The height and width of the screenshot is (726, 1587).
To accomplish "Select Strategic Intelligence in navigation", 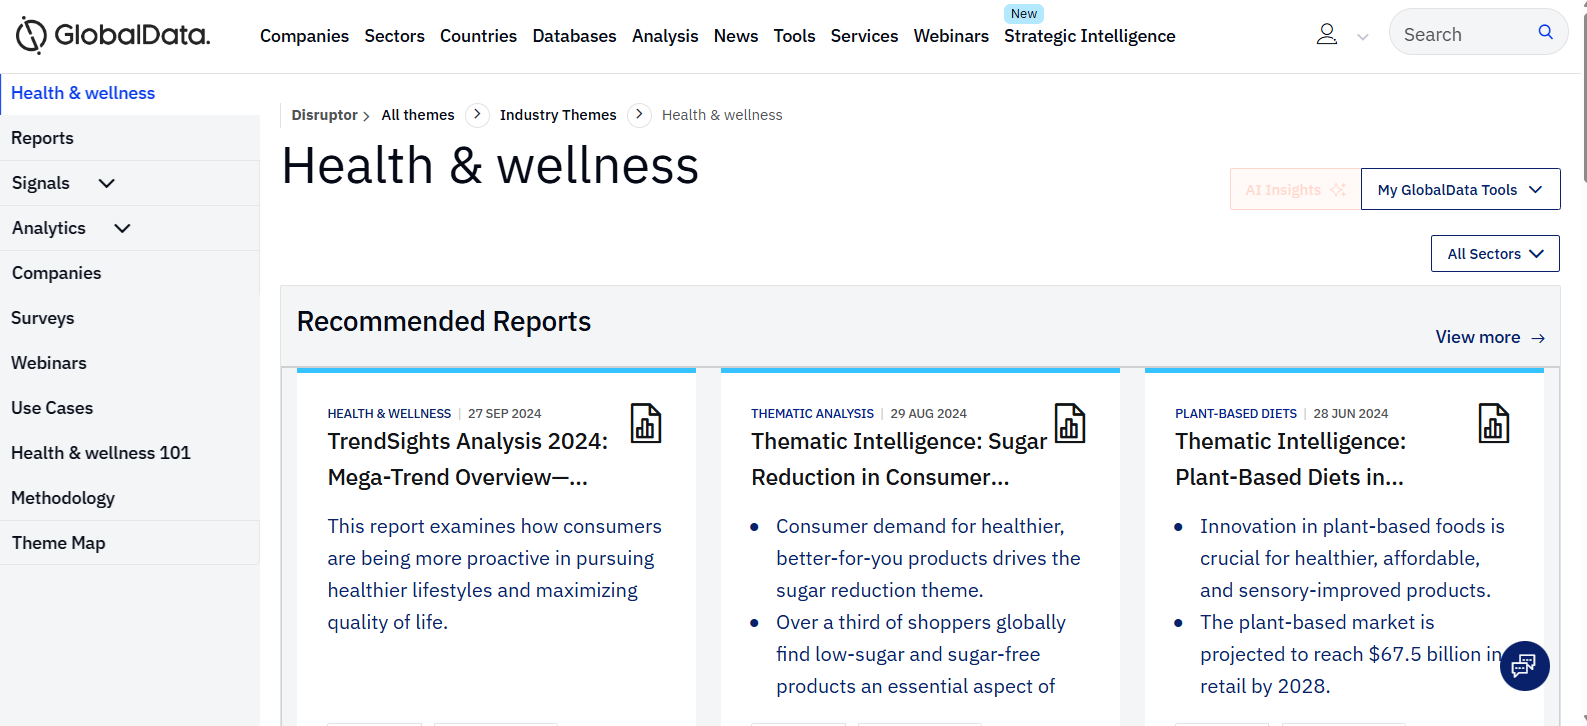I will tap(1089, 36).
